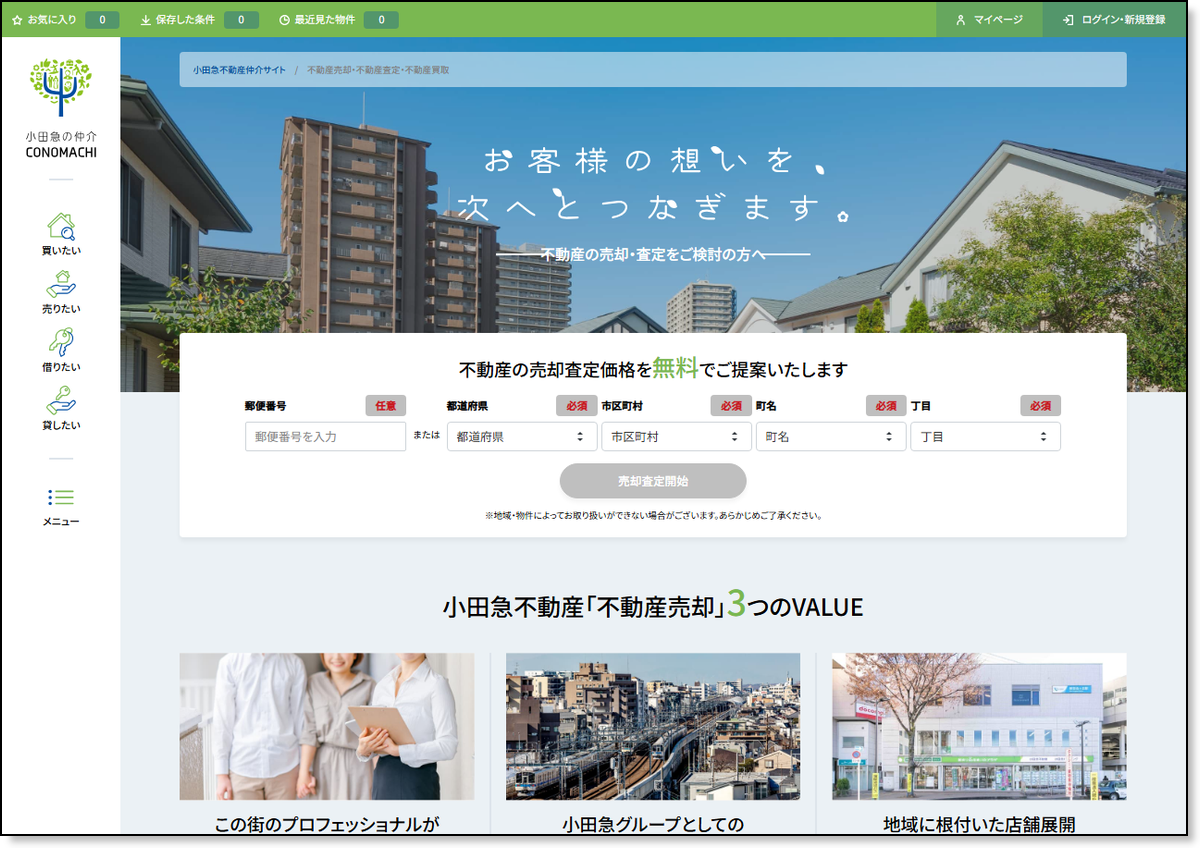Click the 任意 label badge

(x=386, y=406)
